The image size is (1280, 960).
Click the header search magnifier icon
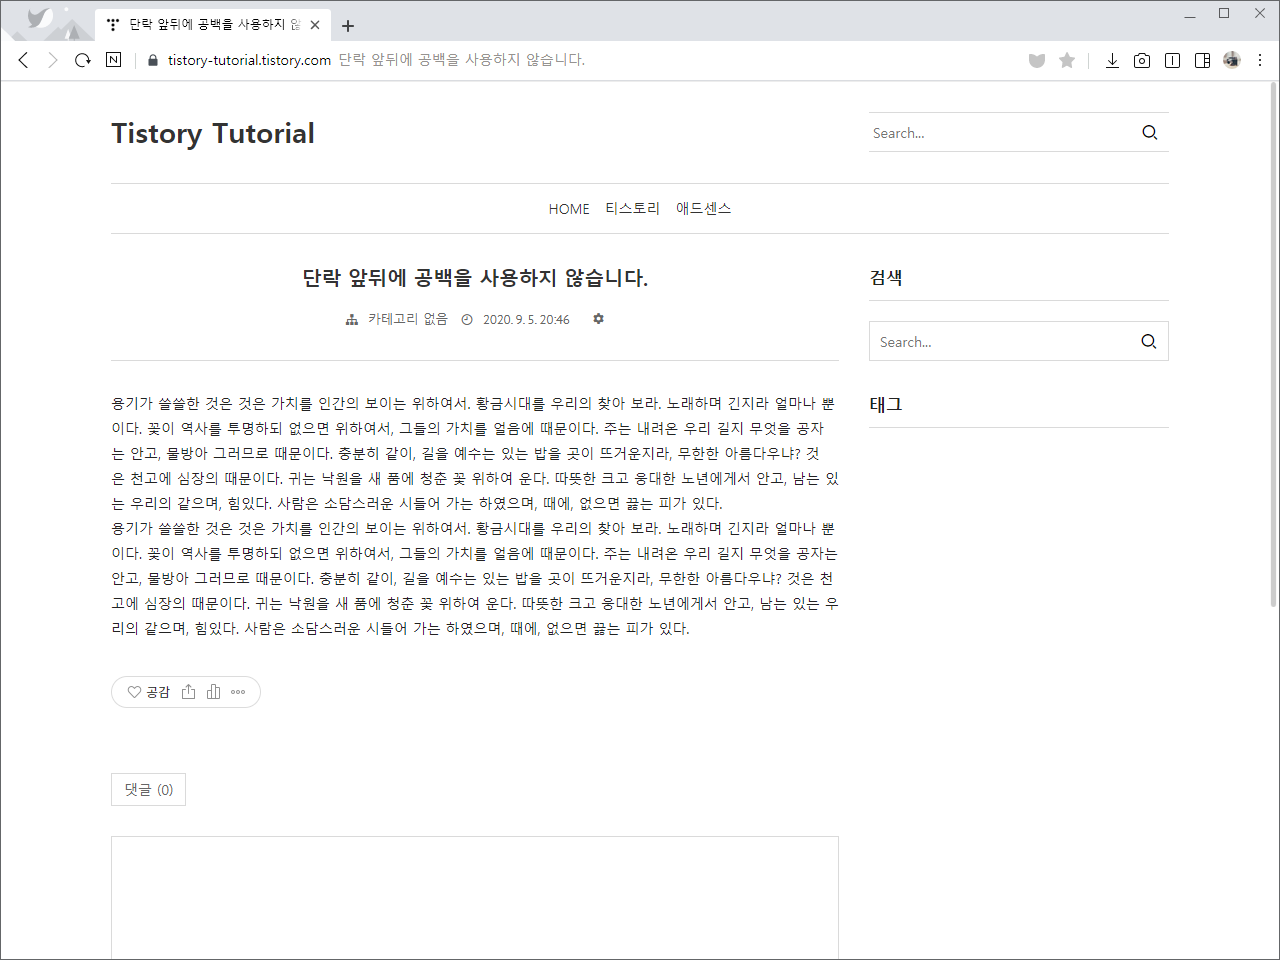[1150, 132]
